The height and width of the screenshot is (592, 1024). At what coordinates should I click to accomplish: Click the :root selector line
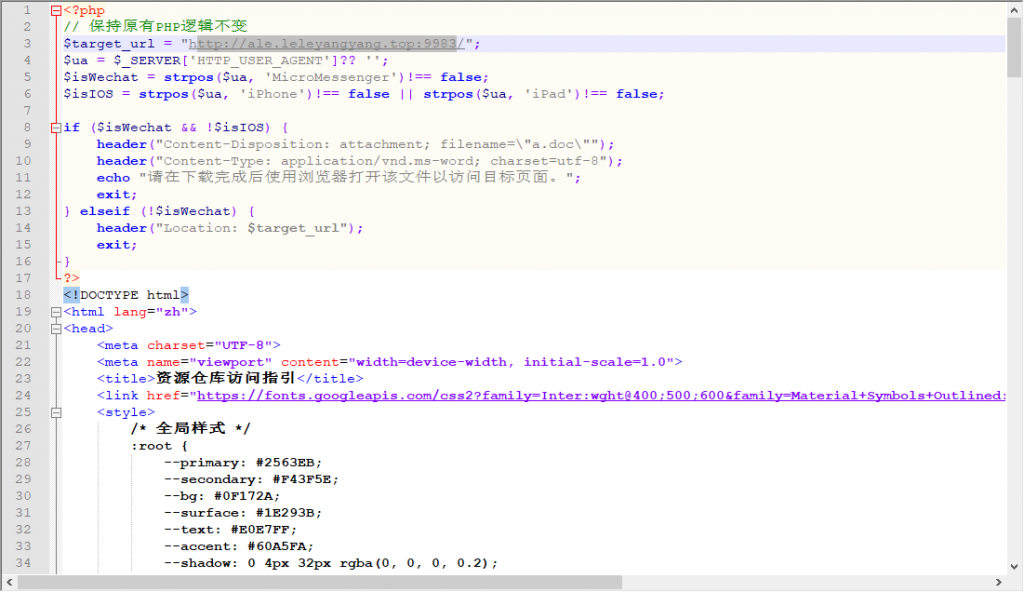pyautogui.click(x=159, y=446)
